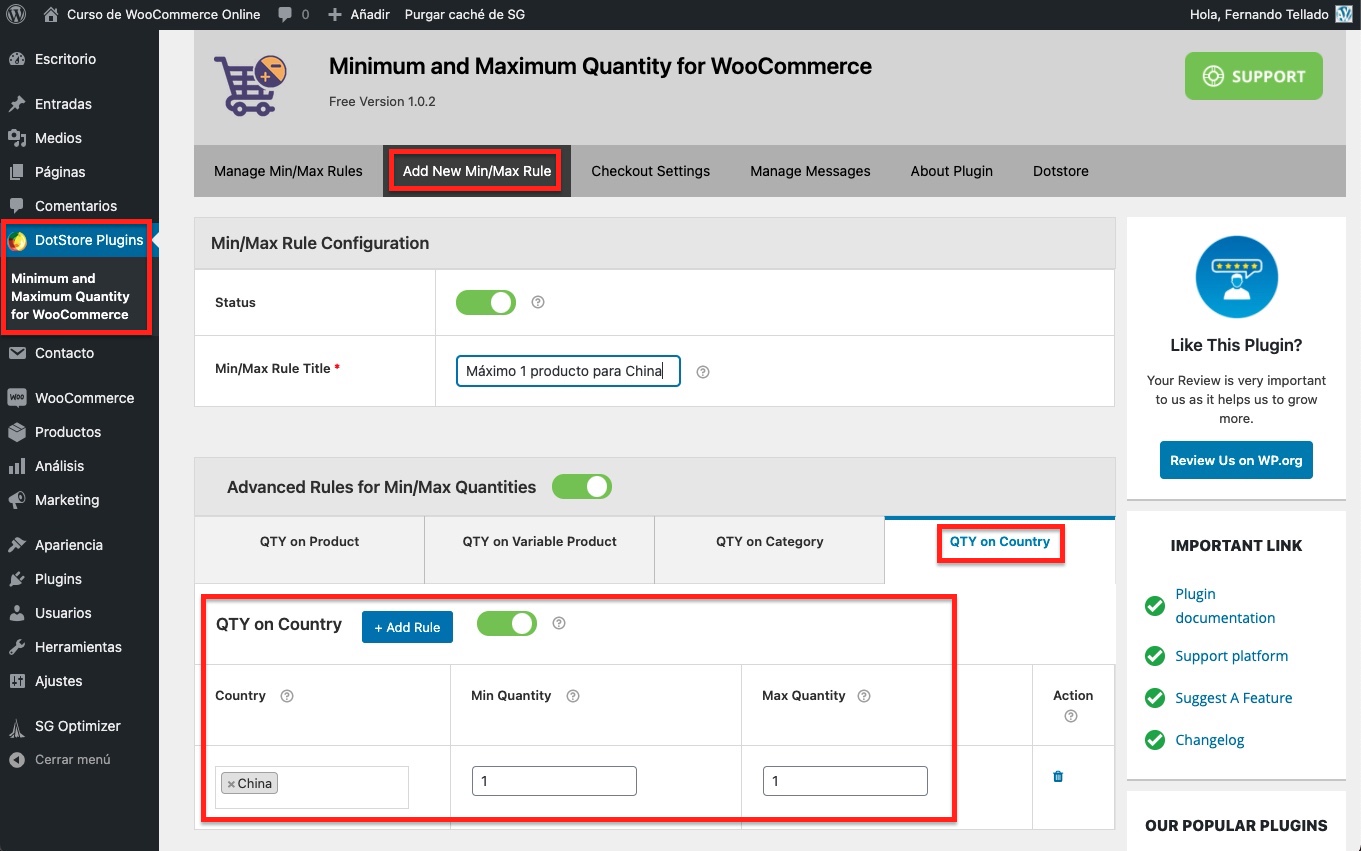Image resolution: width=1361 pixels, height=851 pixels.
Task: Click the help icon beside Status toggle
Action: tap(538, 302)
